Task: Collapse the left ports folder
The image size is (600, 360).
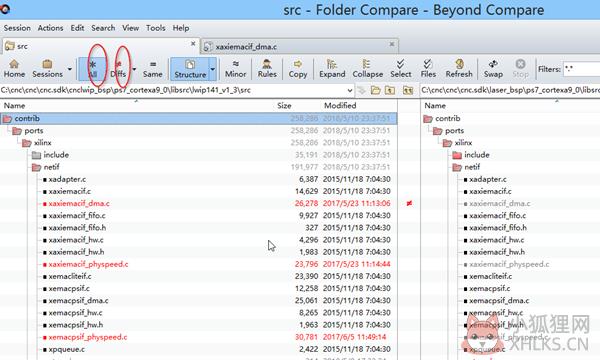Action: tap(17, 131)
